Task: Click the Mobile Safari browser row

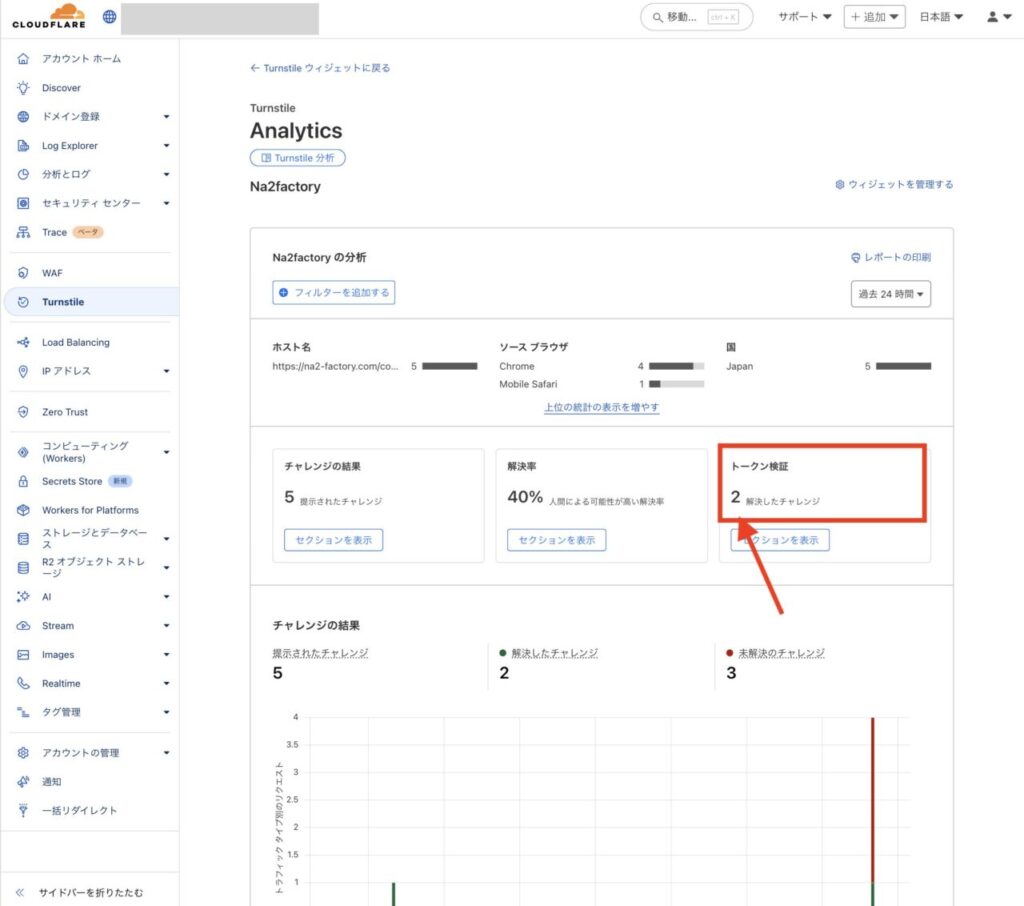Action: tap(601, 384)
